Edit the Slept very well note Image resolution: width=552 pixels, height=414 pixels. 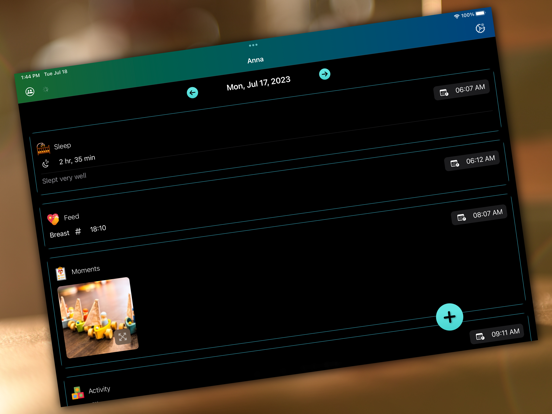pos(64,178)
